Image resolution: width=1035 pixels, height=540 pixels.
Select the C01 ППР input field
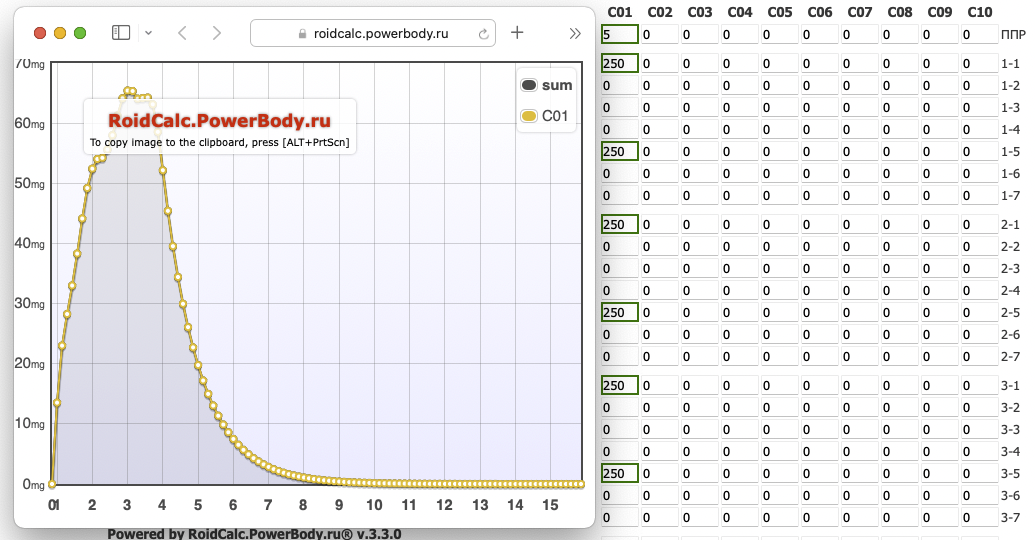coord(618,35)
